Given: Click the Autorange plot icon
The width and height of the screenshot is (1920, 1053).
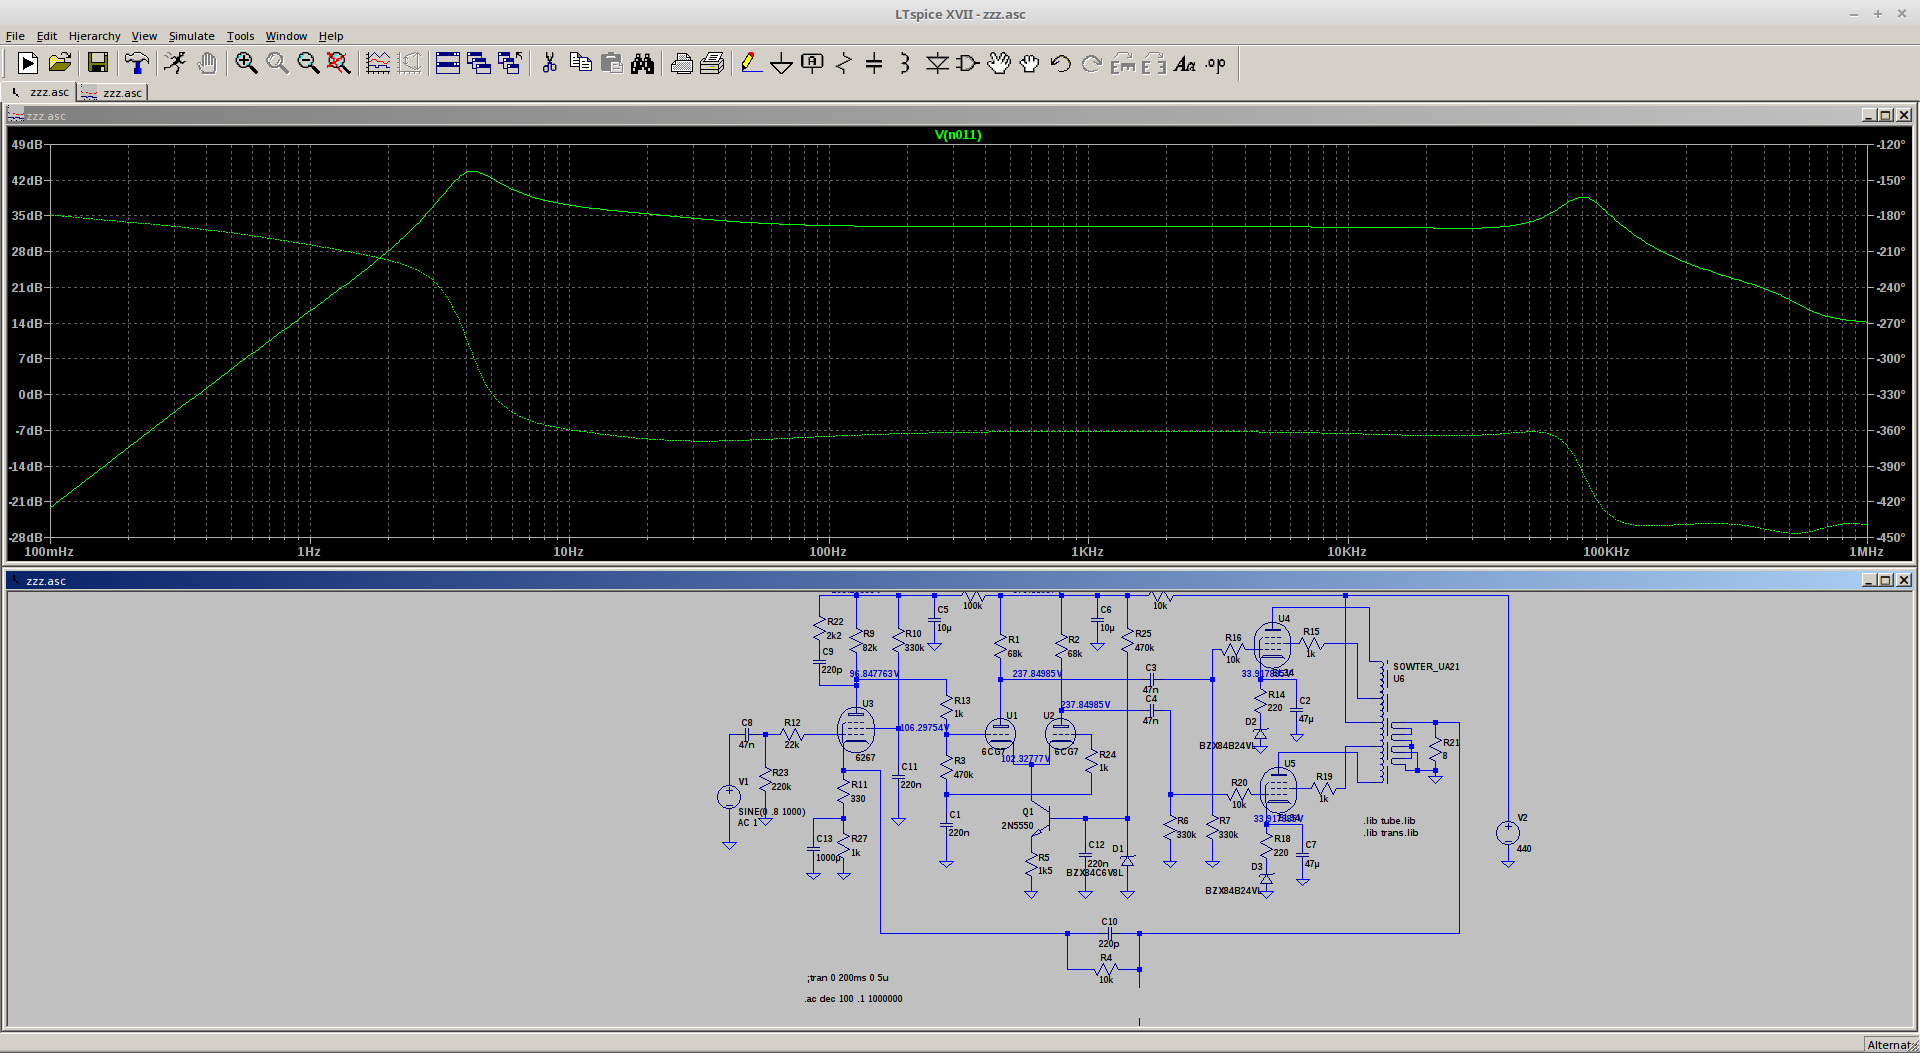Looking at the screenshot, I should [378, 64].
